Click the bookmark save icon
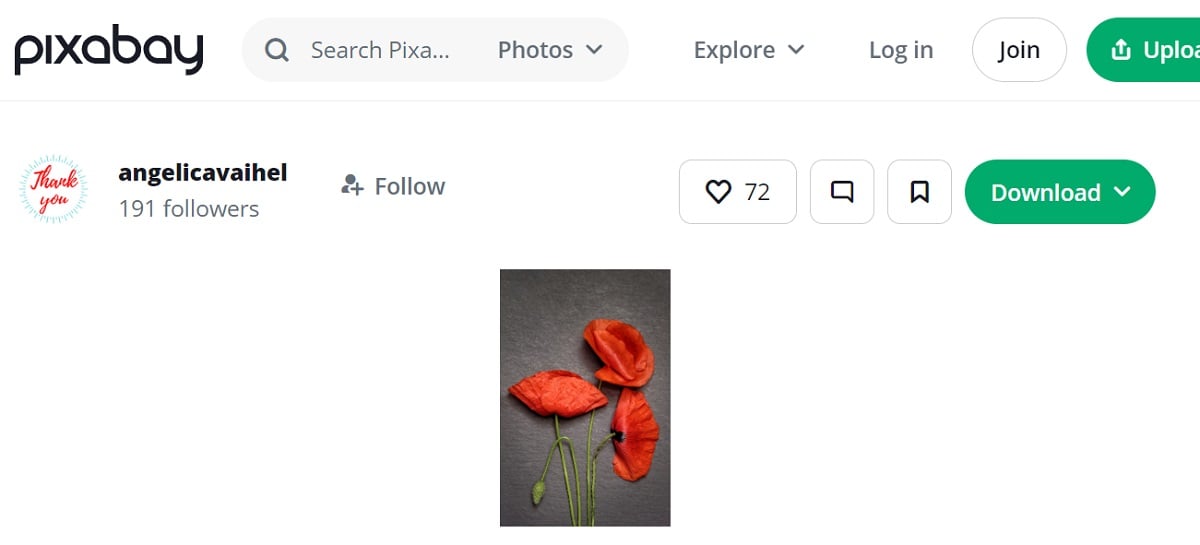Viewport: 1200px width, 545px height. (919, 192)
